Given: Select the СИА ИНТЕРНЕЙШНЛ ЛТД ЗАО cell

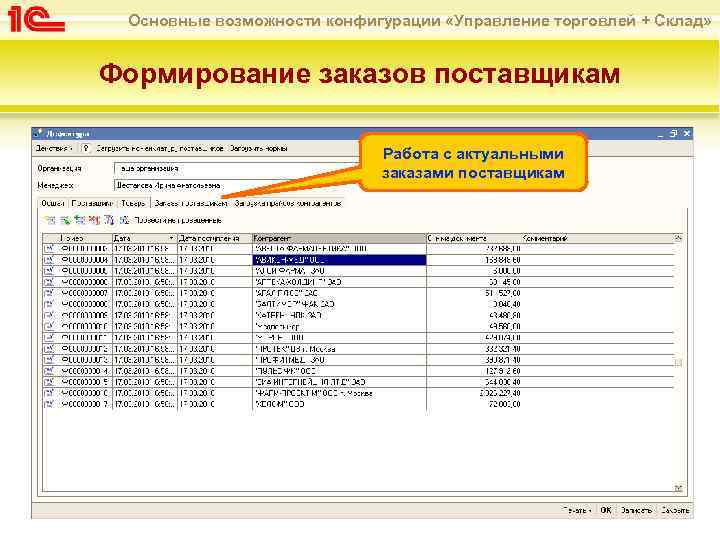Looking at the screenshot, I should [339, 382].
